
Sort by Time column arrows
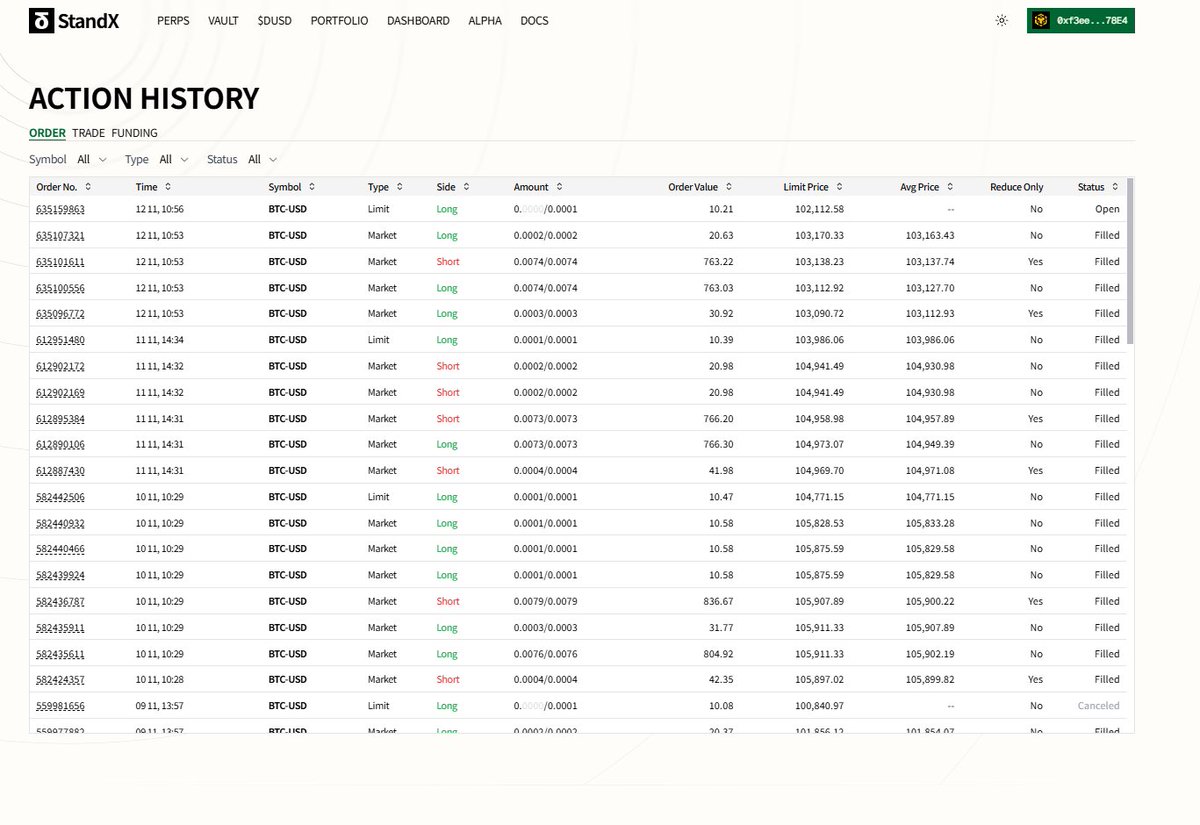click(167, 187)
